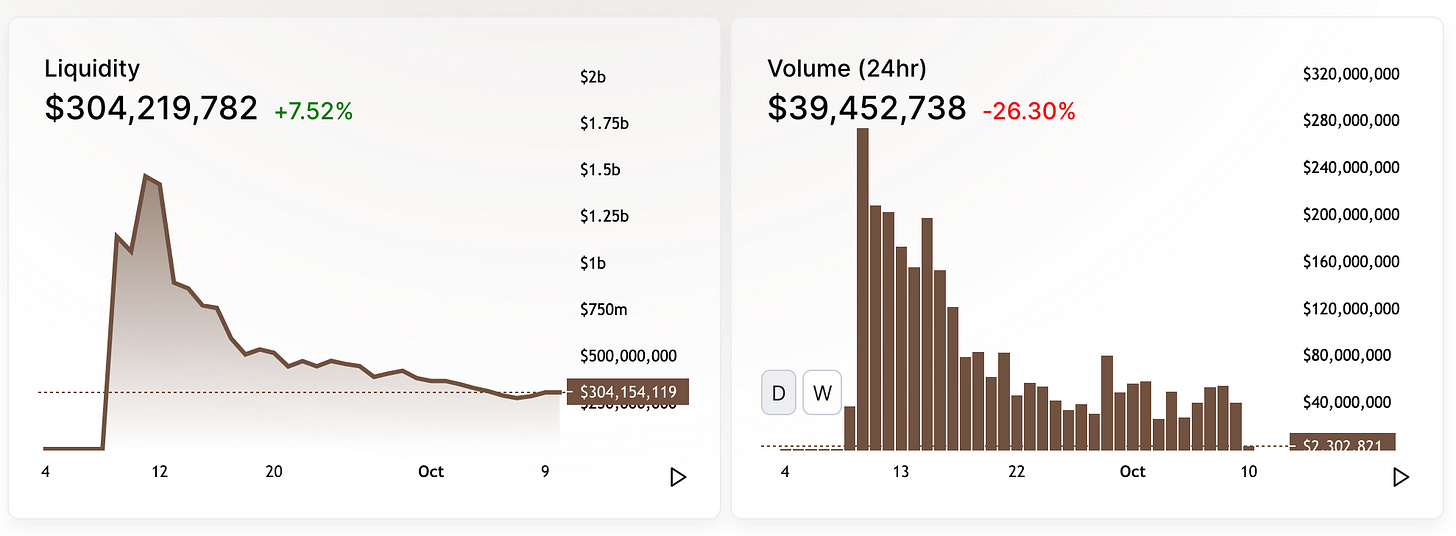This screenshot has height=536, width=1456.
Task: Click the red -26.30% change indicator
Action: (1029, 111)
